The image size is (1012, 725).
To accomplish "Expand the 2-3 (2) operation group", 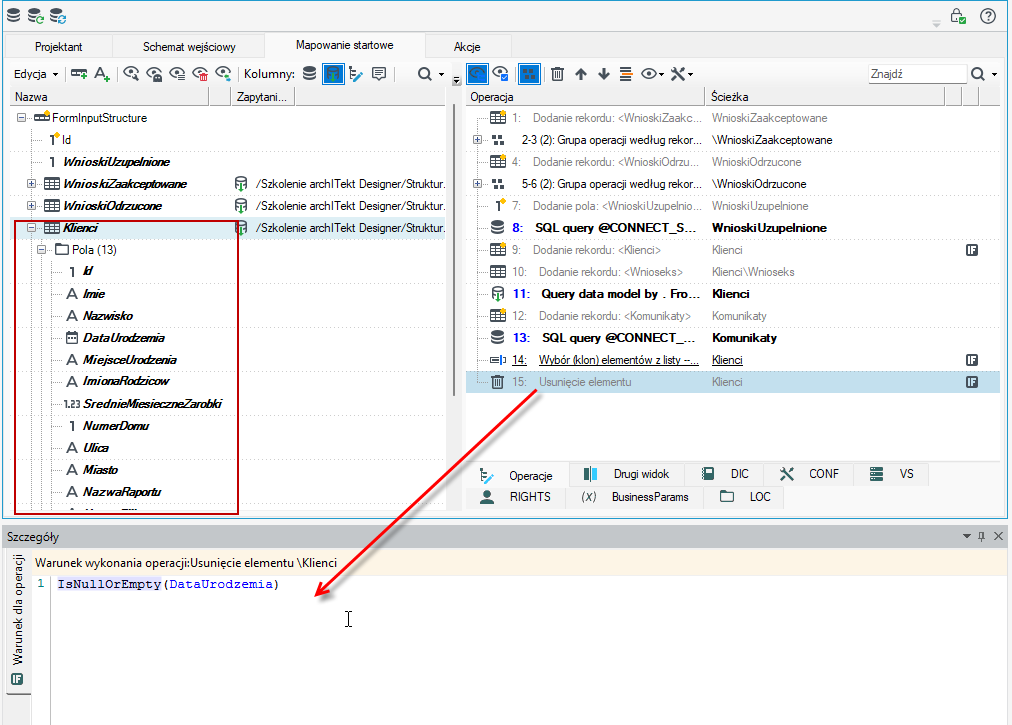I will coord(477,140).
